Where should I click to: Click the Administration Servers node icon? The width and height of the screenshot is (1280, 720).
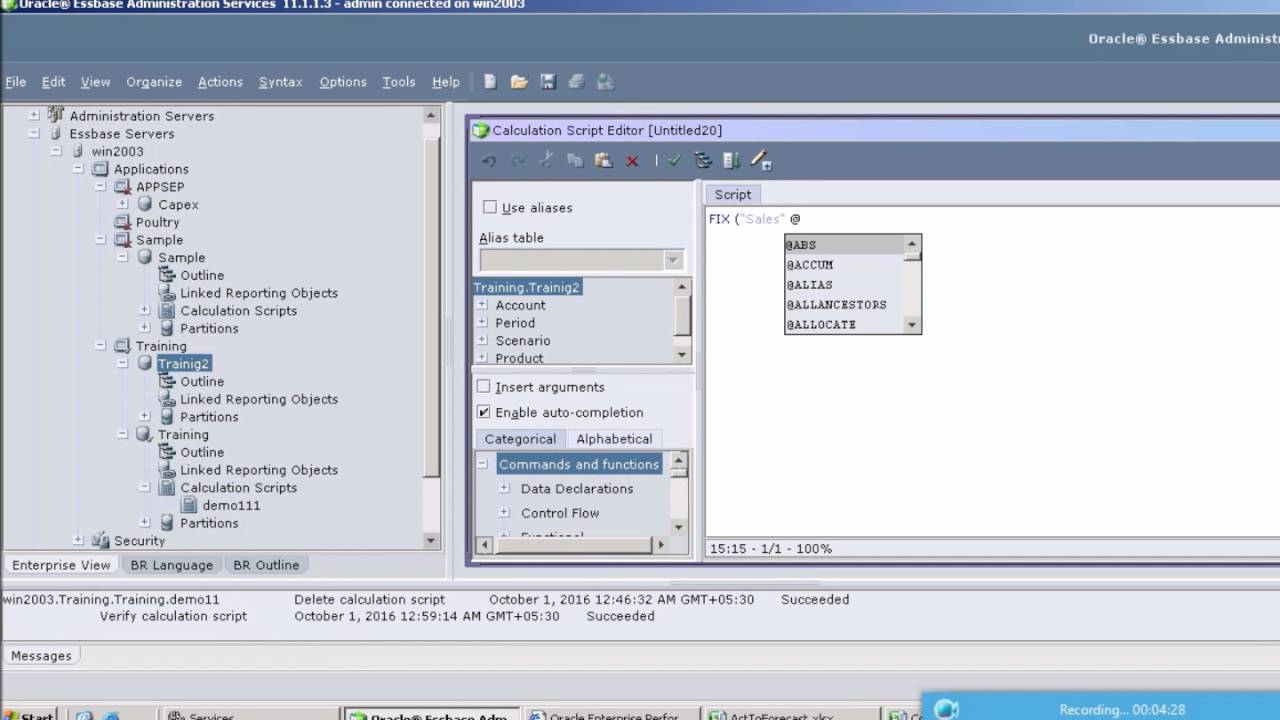(x=56, y=115)
